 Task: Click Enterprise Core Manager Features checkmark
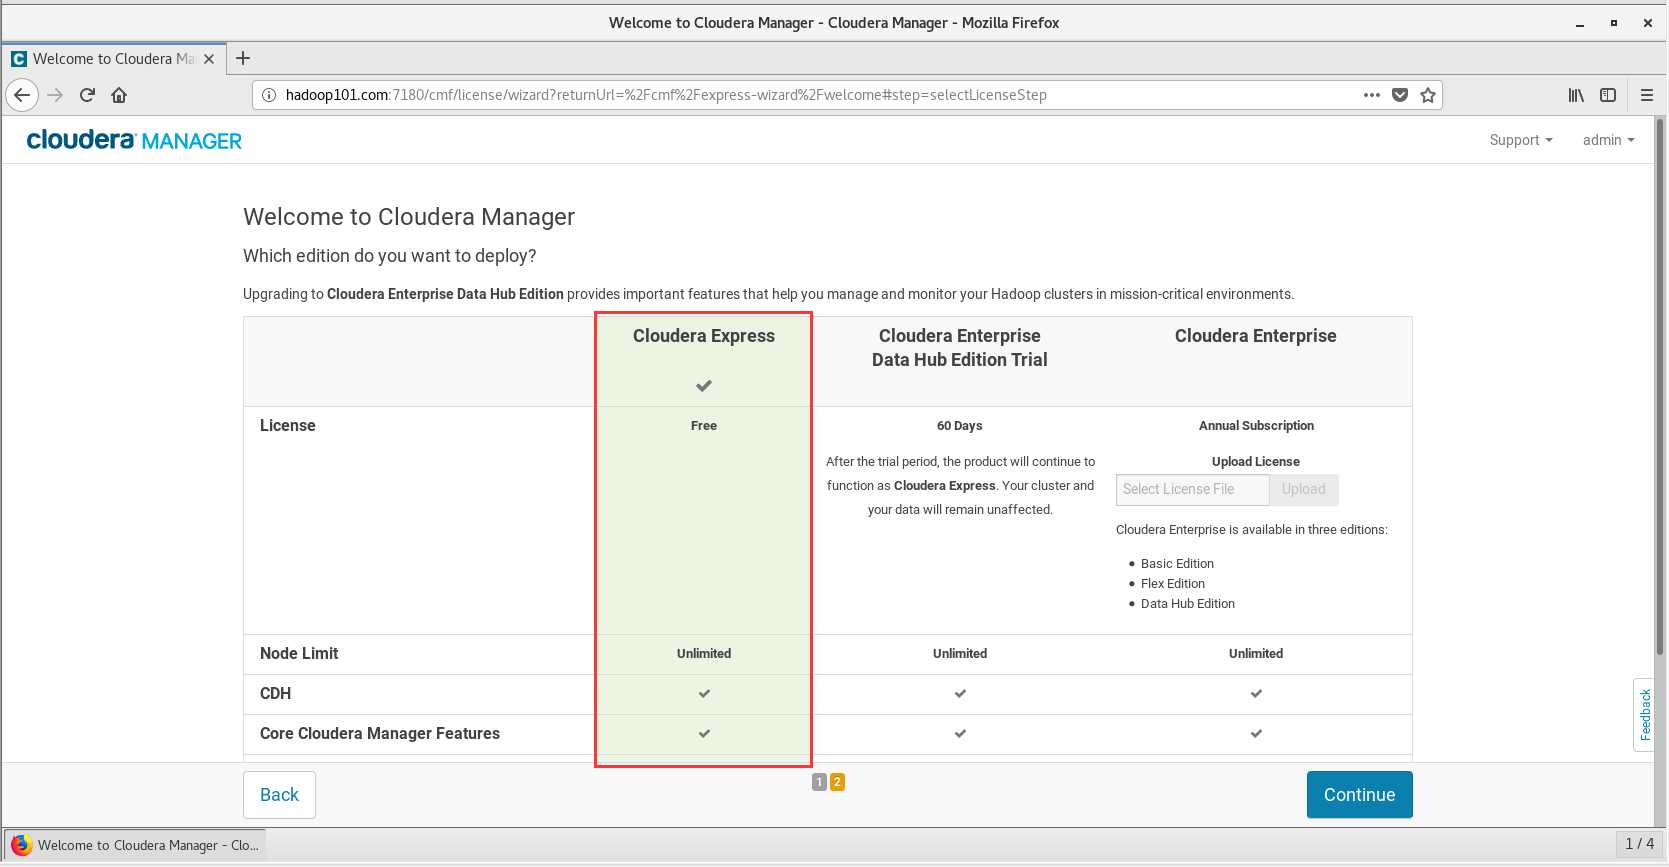tap(1256, 733)
